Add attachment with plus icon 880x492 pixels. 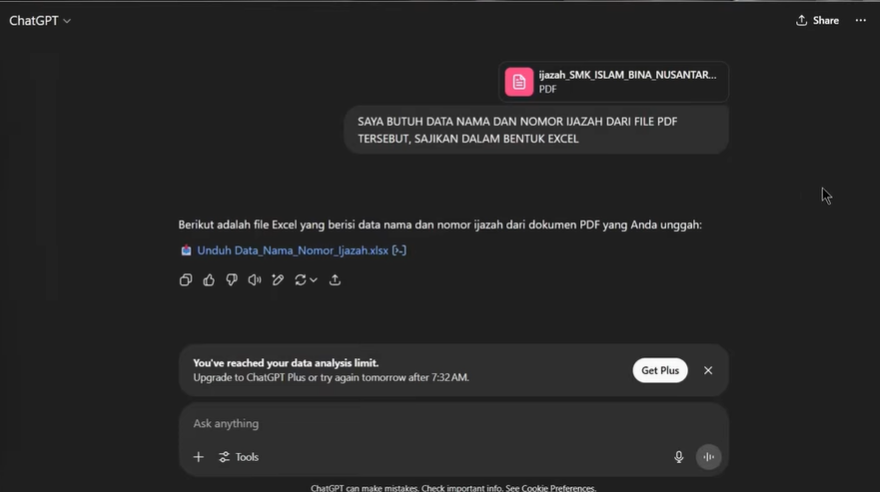[198, 457]
